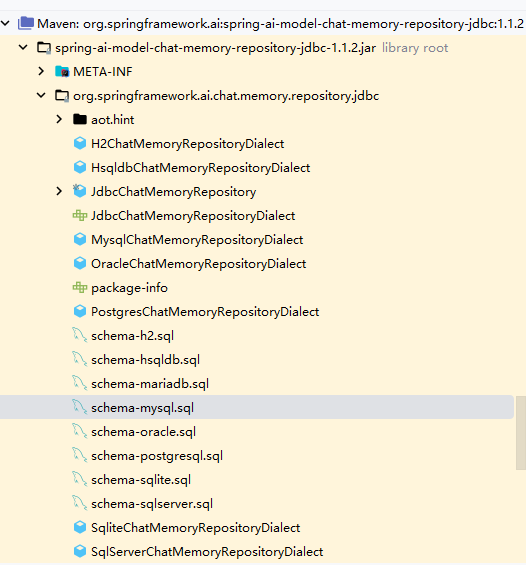Viewport: 526px width, 565px height.
Task: Click the MysqlChatMemoryRepositoryDialect class icon
Action: 80,239
